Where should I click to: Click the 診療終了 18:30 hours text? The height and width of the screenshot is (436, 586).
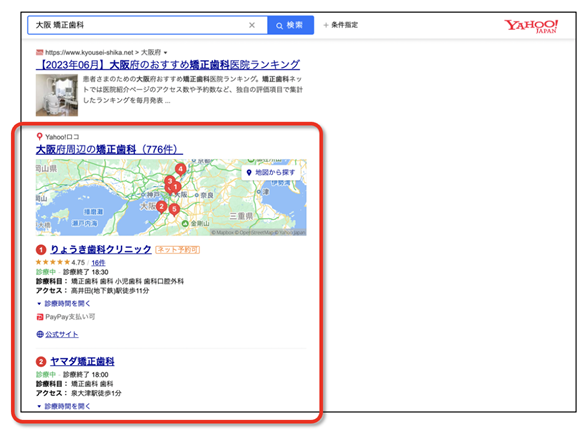click(x=86, y=272)
